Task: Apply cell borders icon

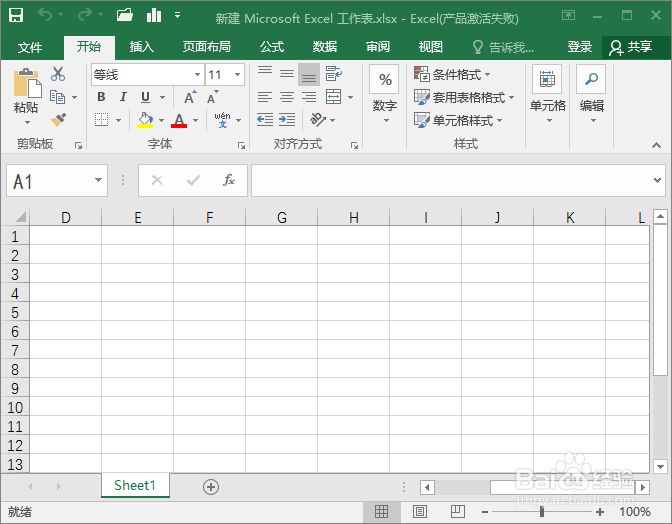Action: 102,120
